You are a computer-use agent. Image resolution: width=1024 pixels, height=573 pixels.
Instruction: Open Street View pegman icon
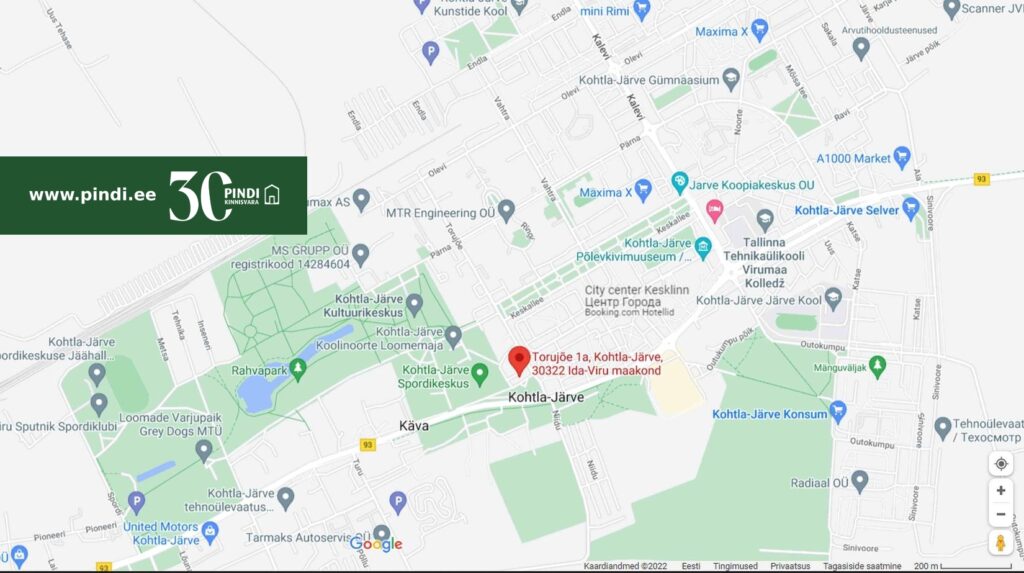click(x=1000, y=542)
